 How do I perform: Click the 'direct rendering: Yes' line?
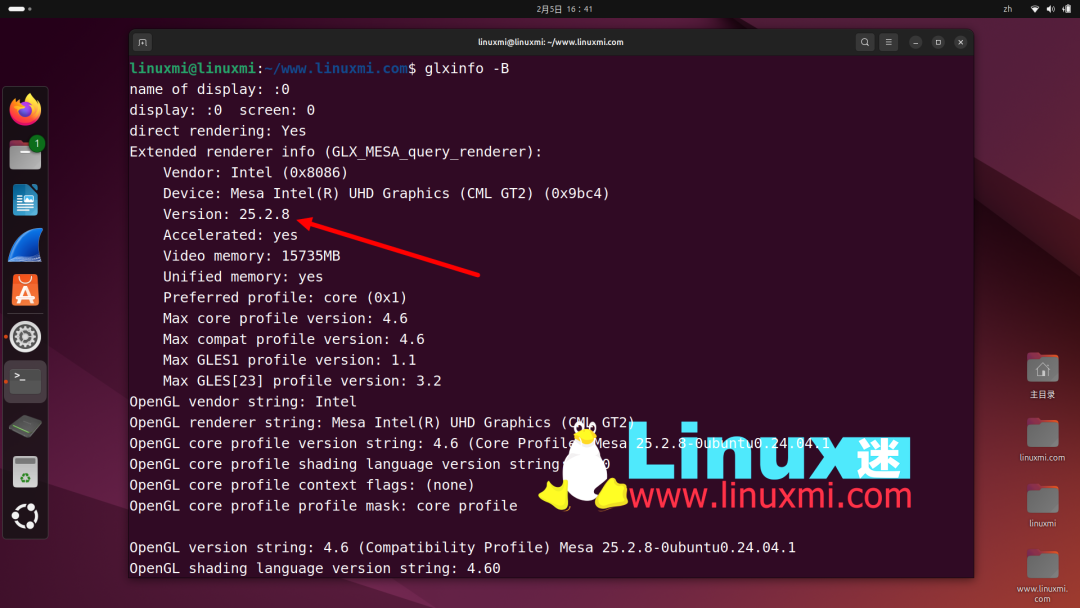point(218,131)
